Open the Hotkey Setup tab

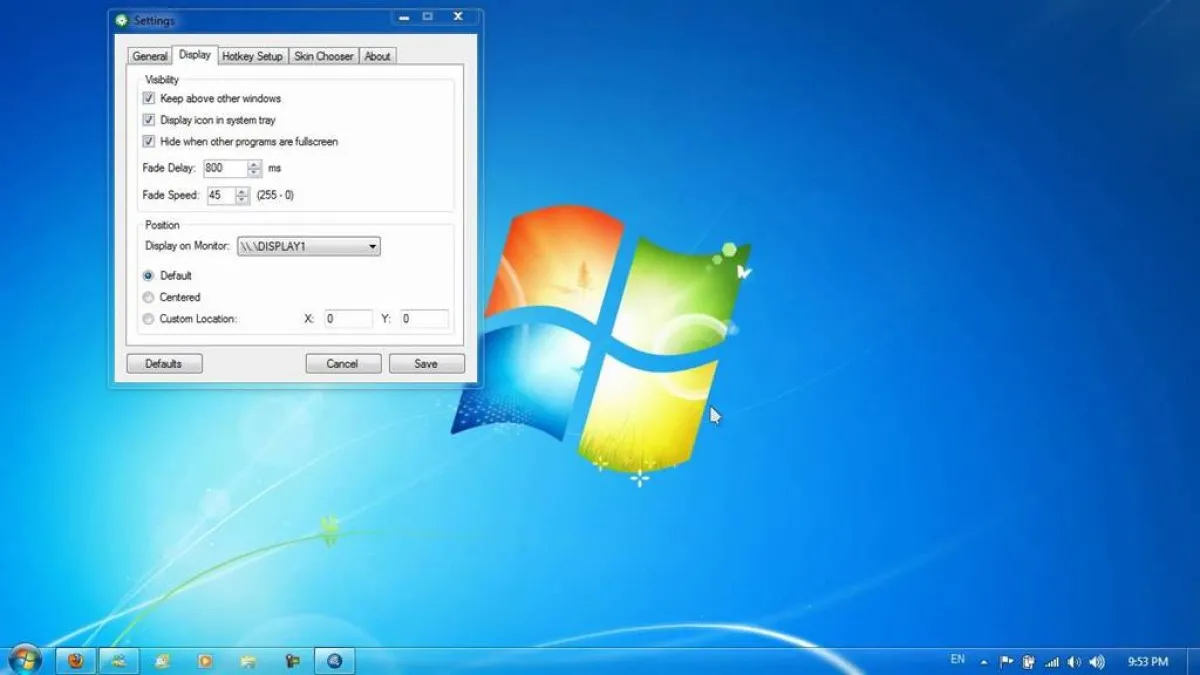pos(253,56)
